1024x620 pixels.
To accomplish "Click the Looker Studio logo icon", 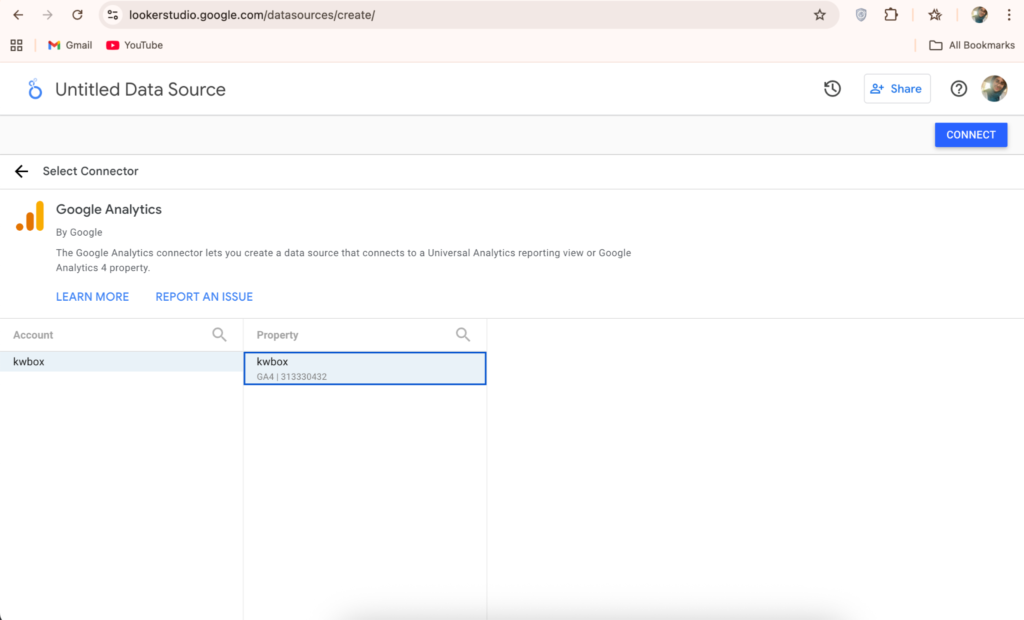I will pyautogui.click(x=35, y=89).
